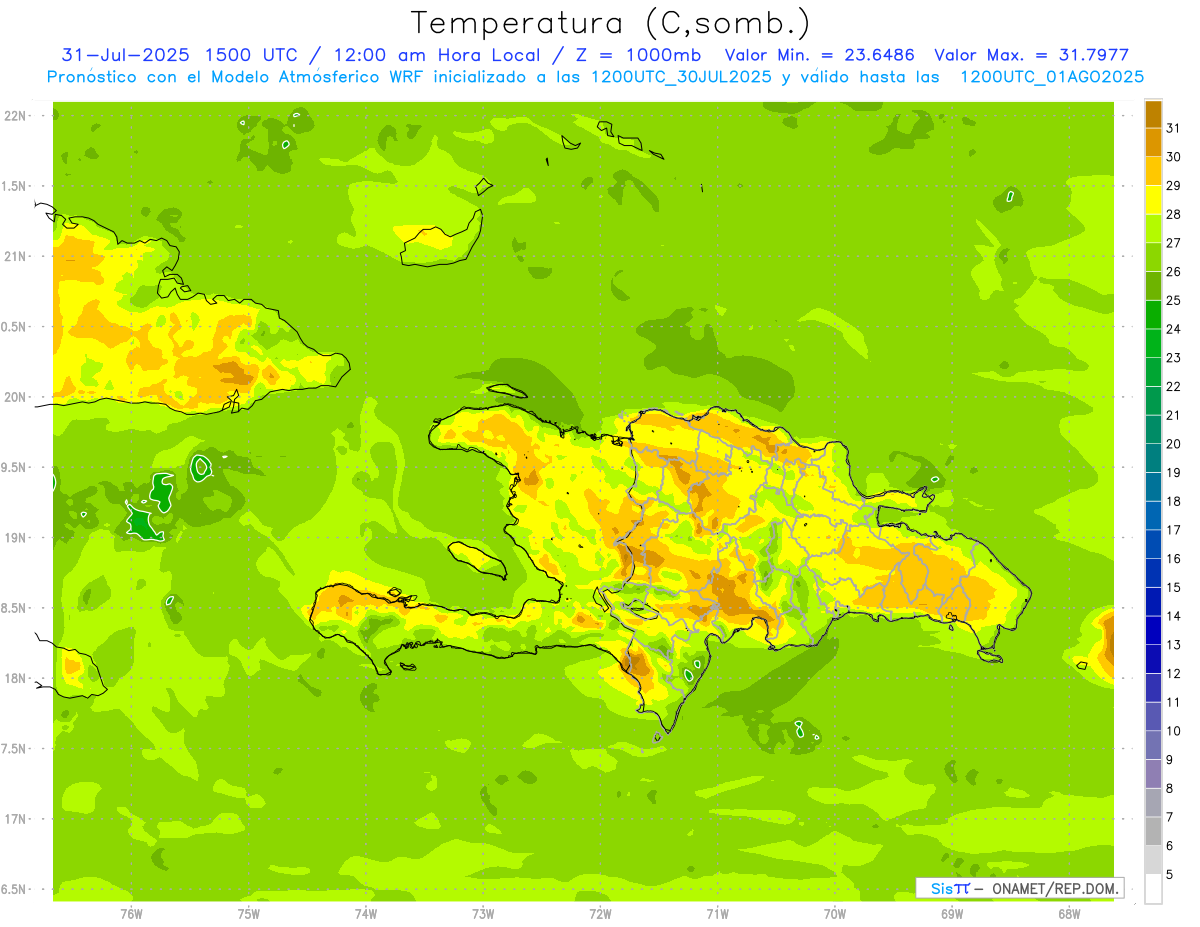The width and height of the screenshot is (1200, 927).
Task: Click the '71W' longitude label
Action: point(717,914)
